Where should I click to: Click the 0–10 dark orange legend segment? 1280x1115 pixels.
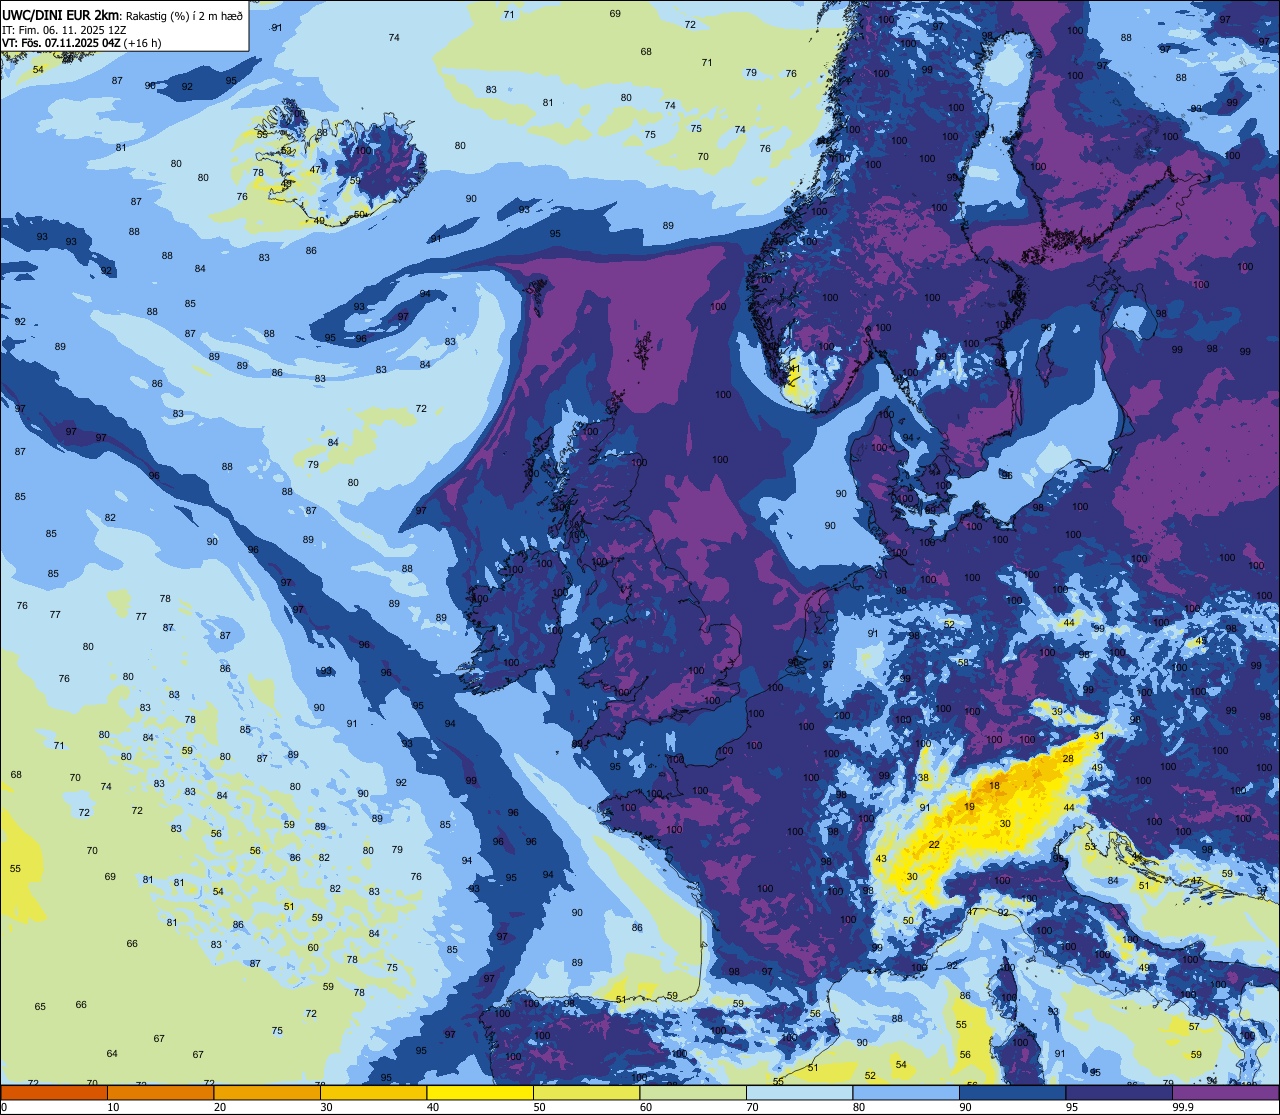click(x=54, y=1093)
